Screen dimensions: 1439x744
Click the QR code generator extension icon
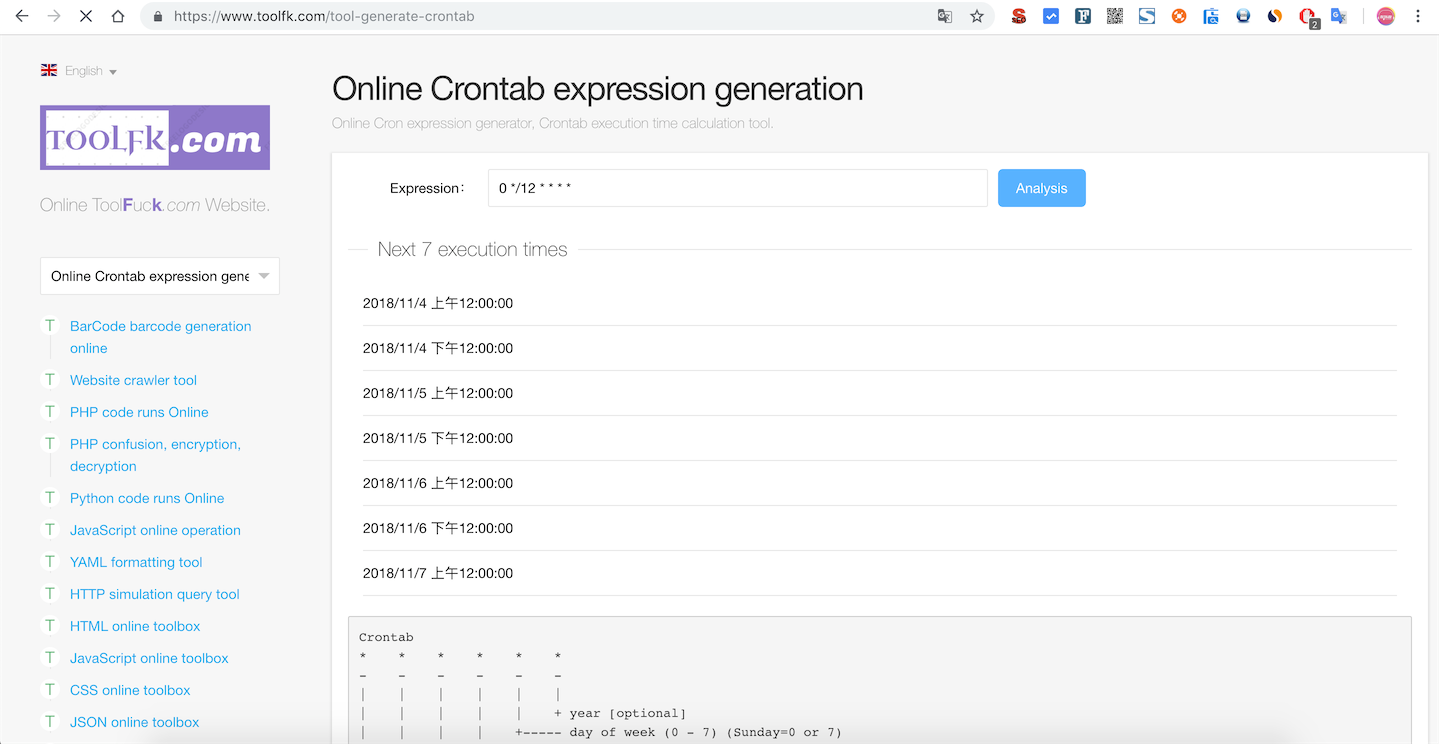pos(1115,15)
